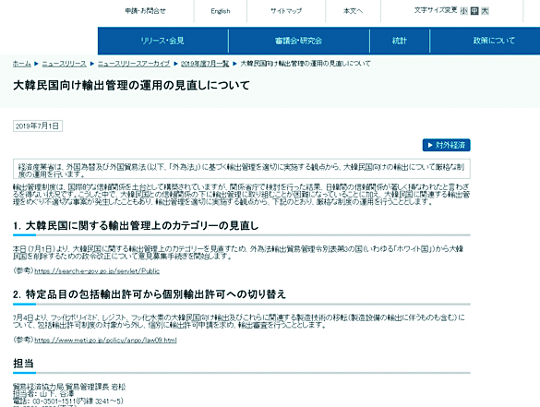Switch to the English site
Viewport: 540px width, 407px height.
pos(220,11)
